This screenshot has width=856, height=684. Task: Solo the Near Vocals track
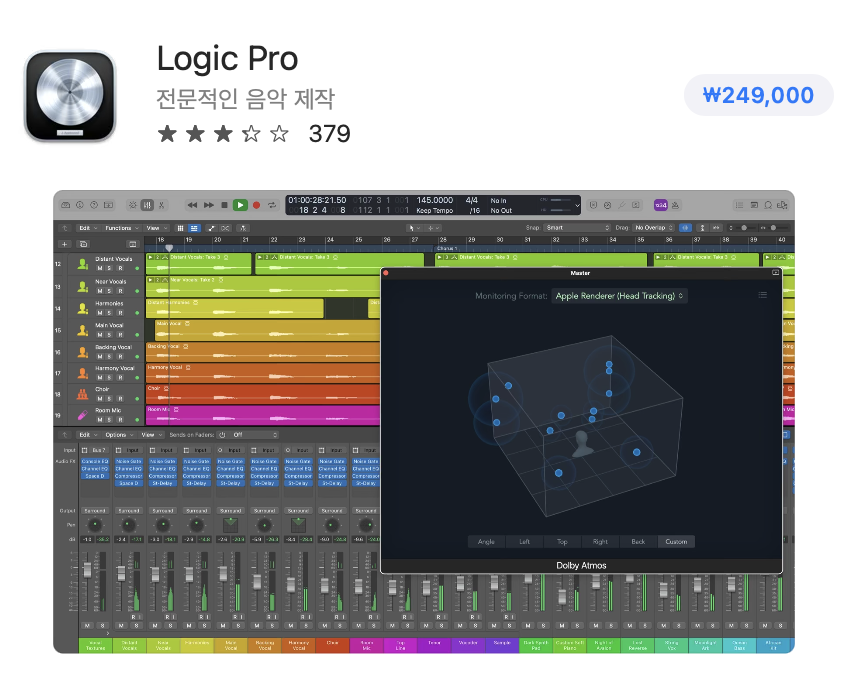tap(110, 291)
